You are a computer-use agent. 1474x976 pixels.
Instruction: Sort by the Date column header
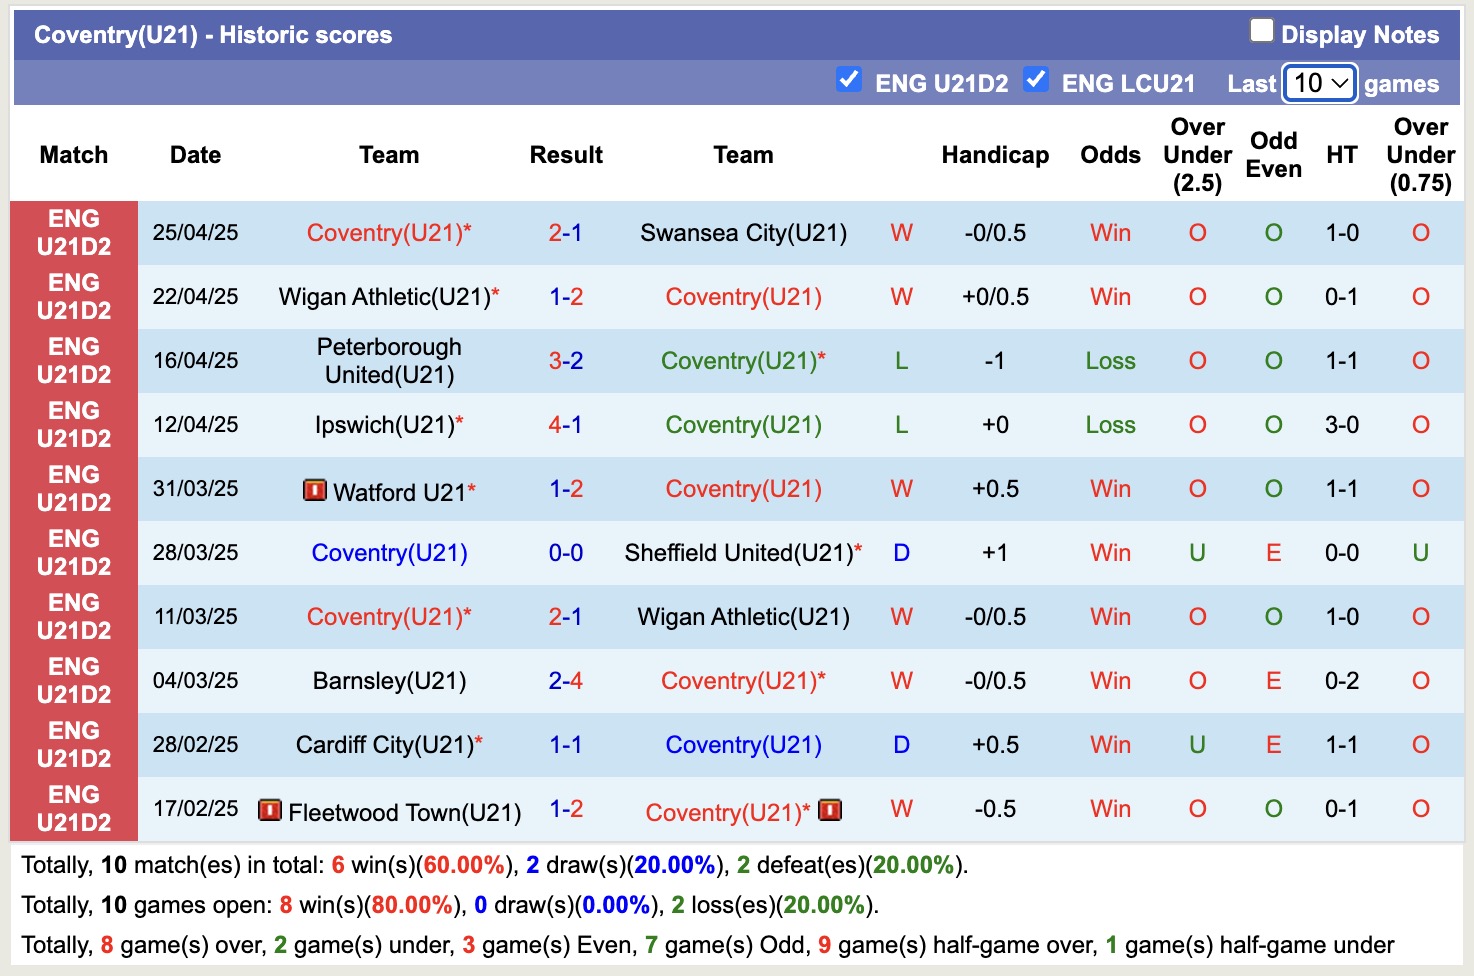pos(195,155)
